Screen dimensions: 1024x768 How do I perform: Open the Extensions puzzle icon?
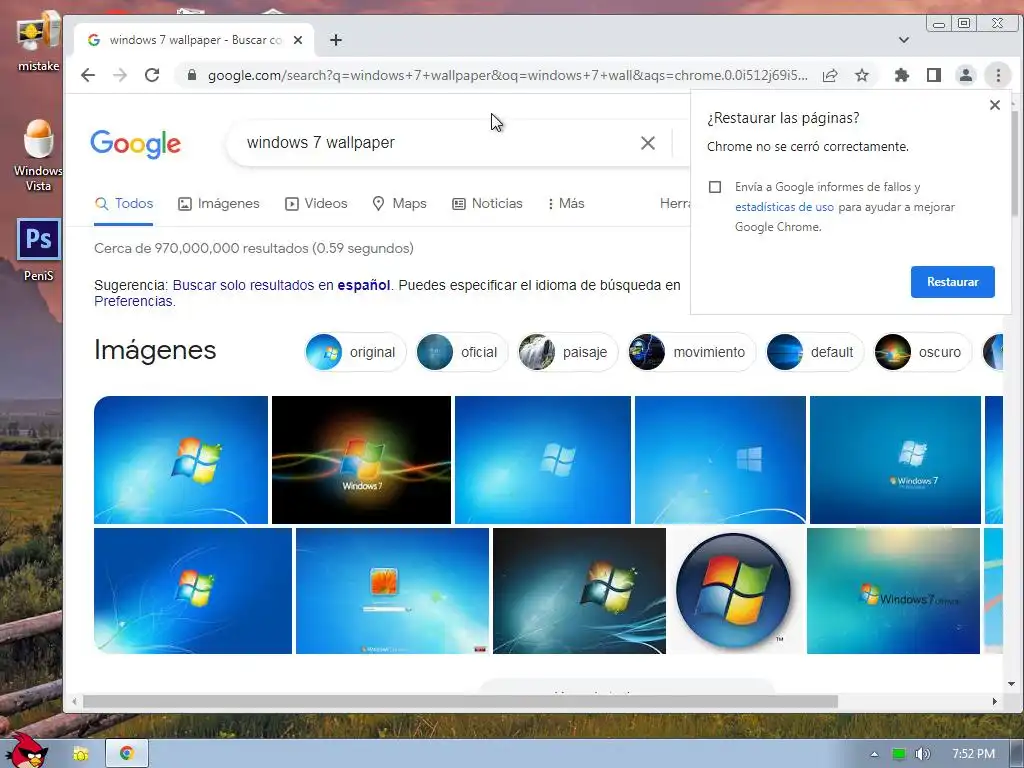click(x=902, y=75)
